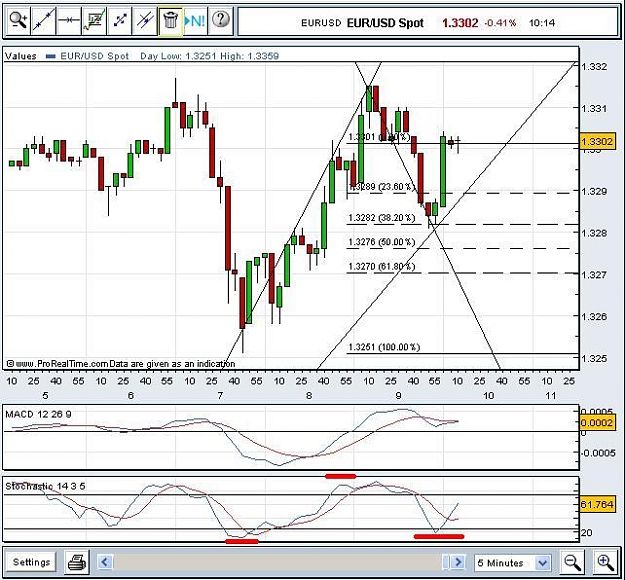
Task: Click the 1.3276 (50.00%) Fibonacci label
Action: (382, 242)
